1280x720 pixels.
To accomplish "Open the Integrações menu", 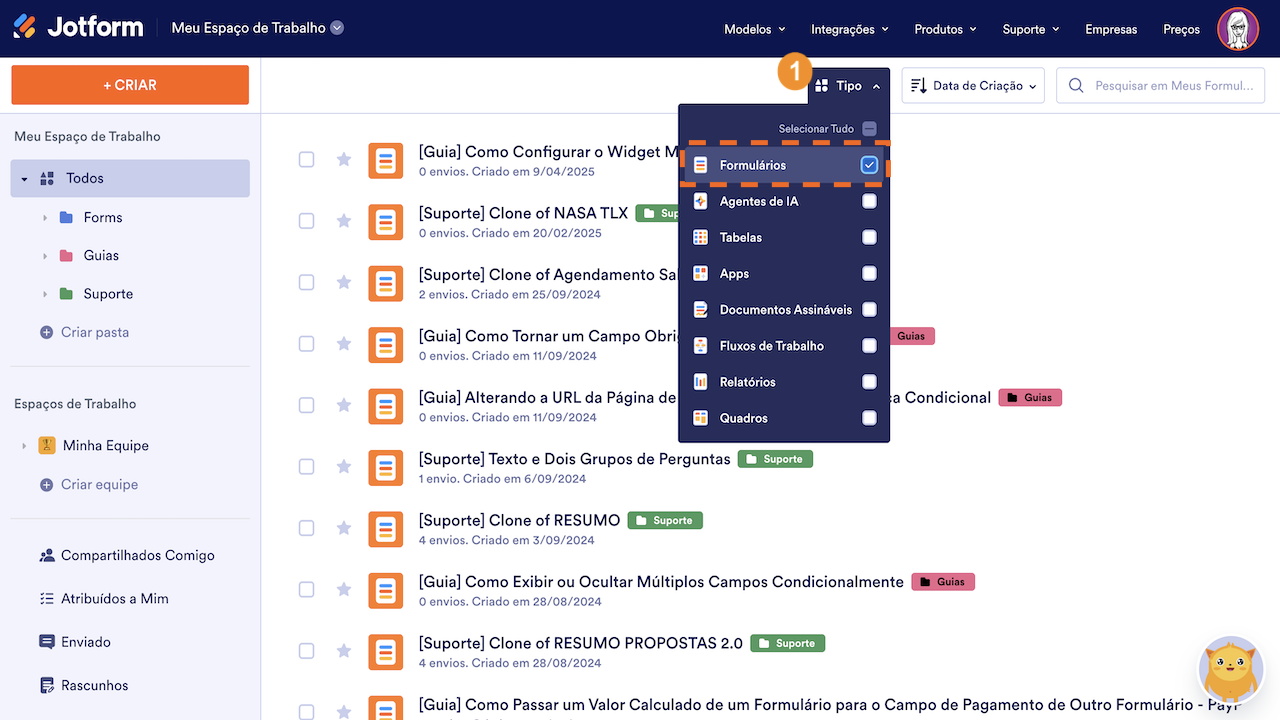I will coord(849,29).
